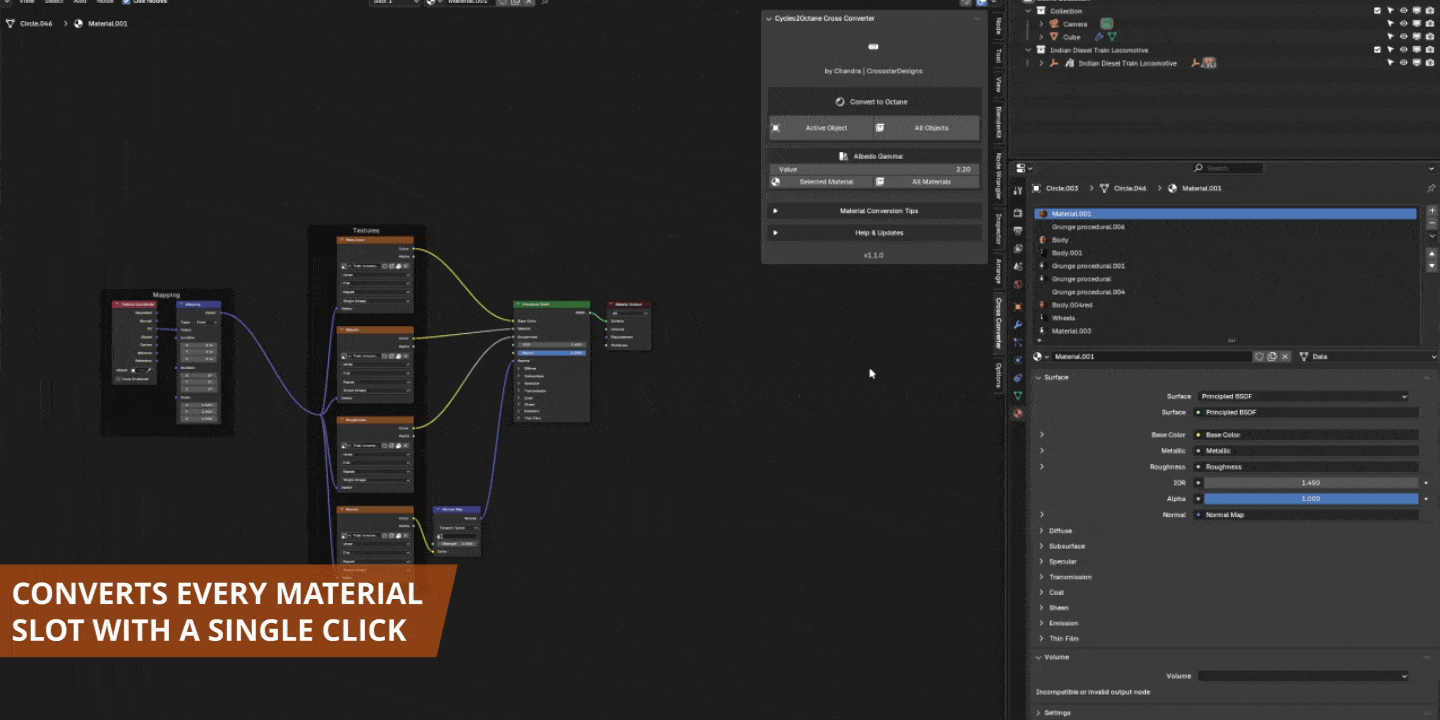Expand the Material Conversion Tips section
Screen dimensions: 1440x720
[875, 210]
